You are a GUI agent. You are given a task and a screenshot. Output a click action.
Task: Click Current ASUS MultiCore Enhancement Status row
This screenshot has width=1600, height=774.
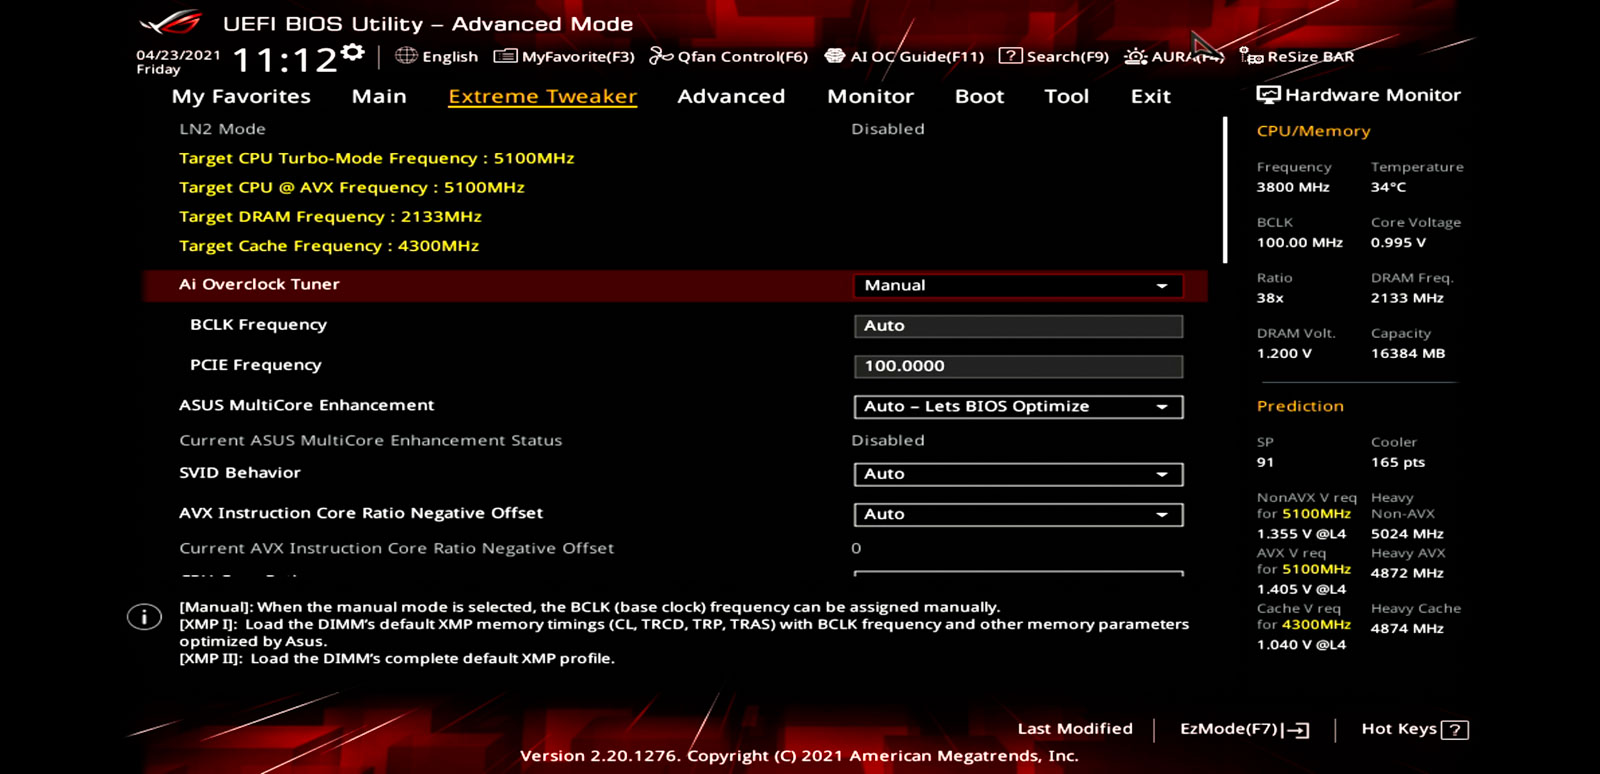click(x=675, y=440)
